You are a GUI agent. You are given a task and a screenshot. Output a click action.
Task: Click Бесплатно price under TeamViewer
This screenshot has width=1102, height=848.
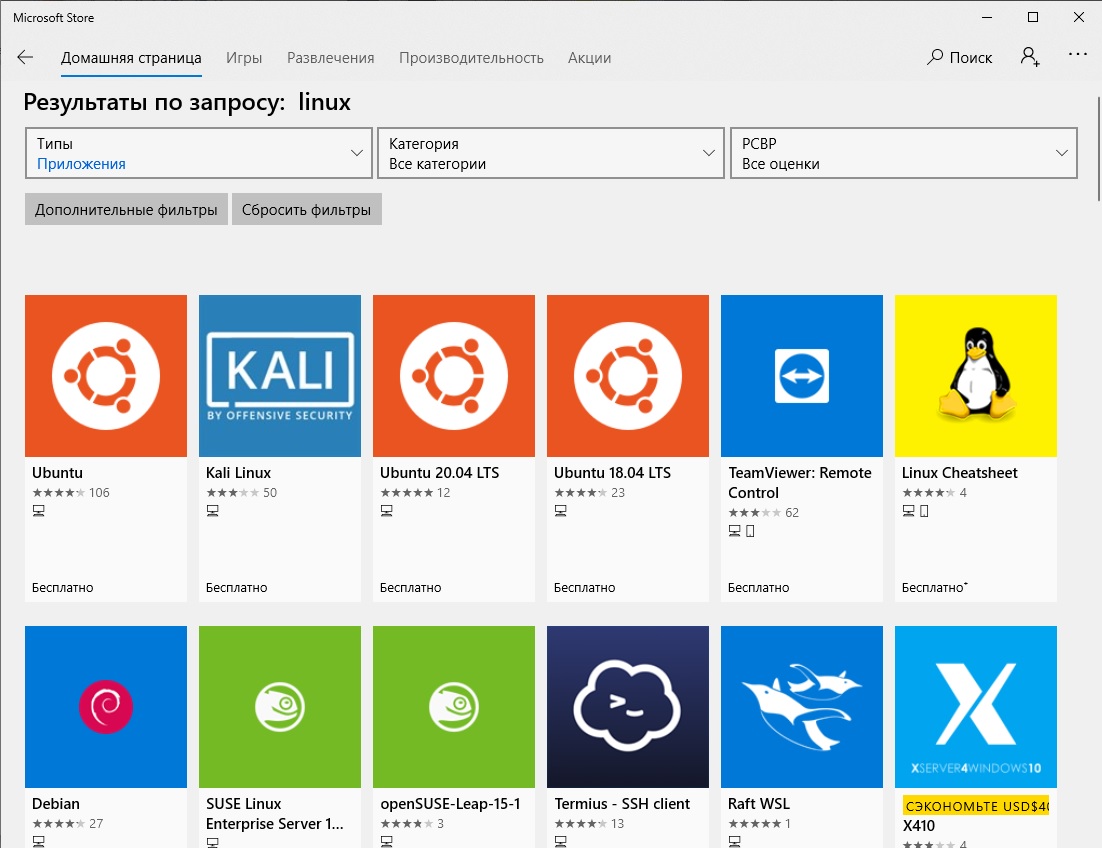point(758,587)
